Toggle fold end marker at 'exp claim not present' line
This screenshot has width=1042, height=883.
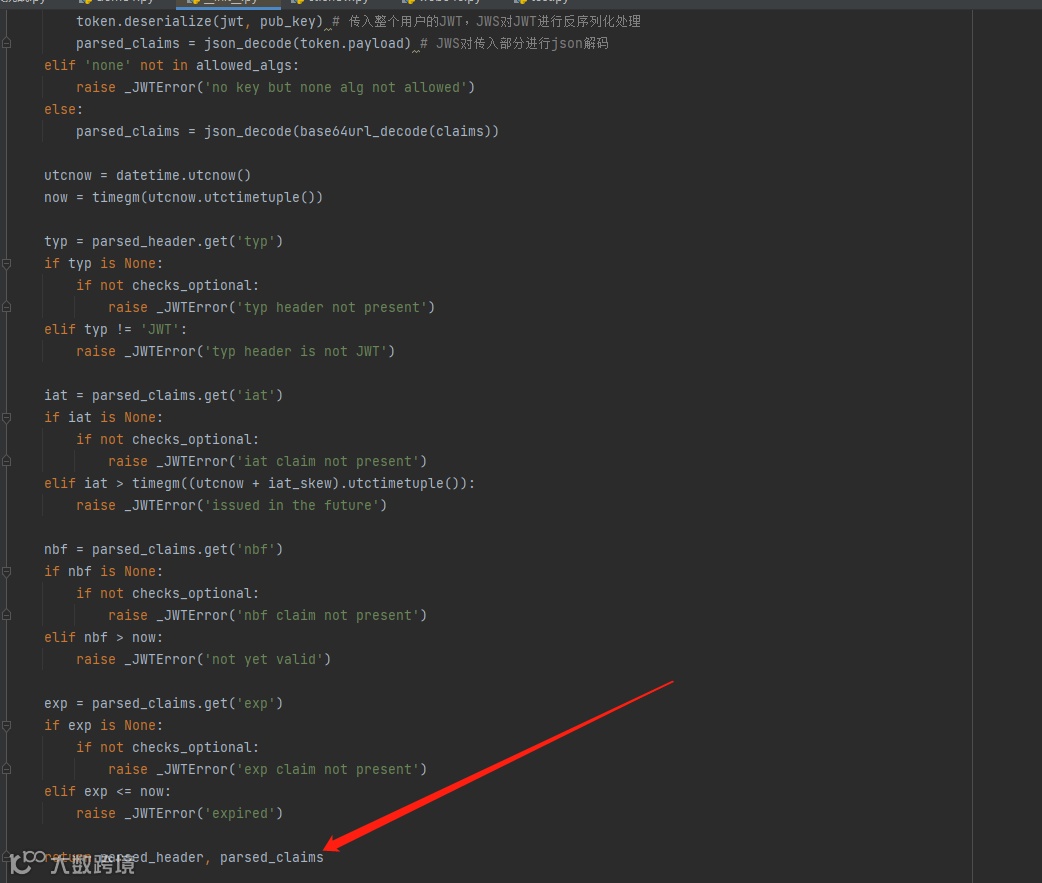click(7, 769)
